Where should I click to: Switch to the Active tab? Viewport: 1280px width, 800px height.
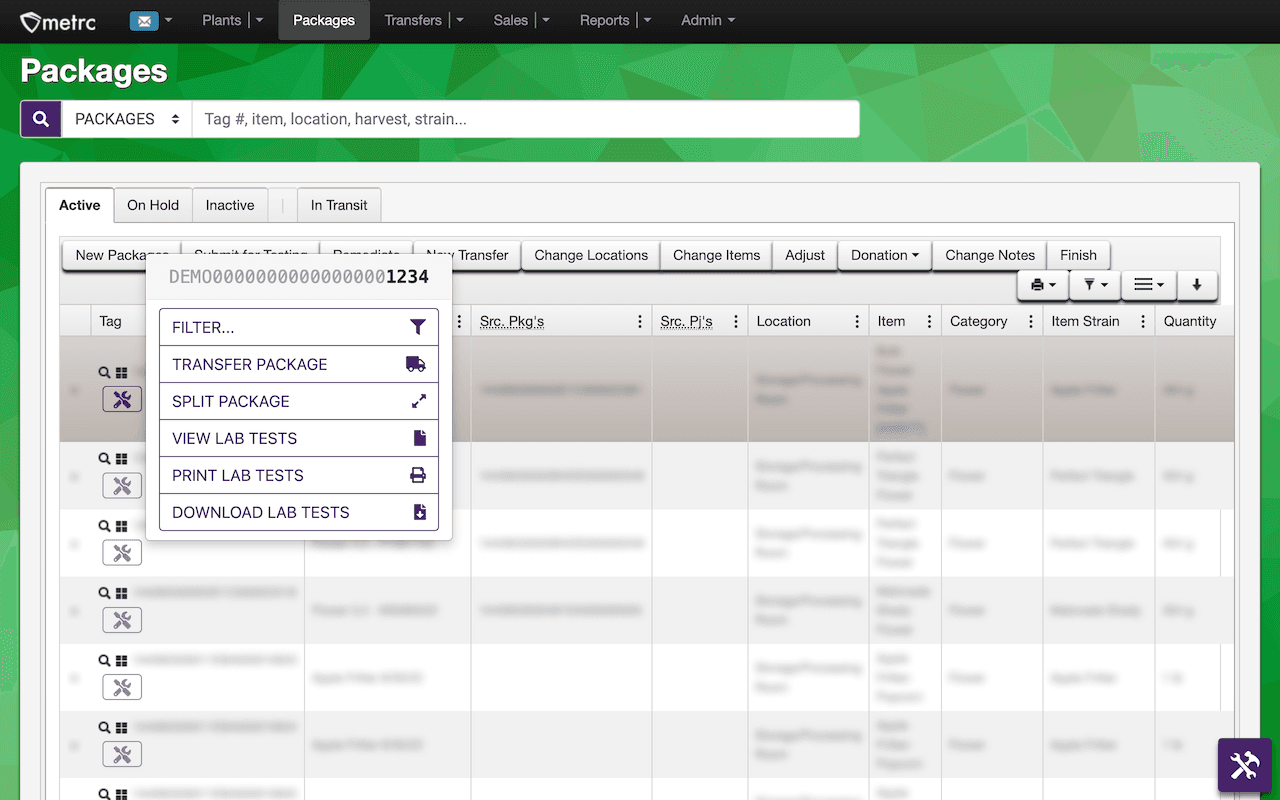click(80, 205)
